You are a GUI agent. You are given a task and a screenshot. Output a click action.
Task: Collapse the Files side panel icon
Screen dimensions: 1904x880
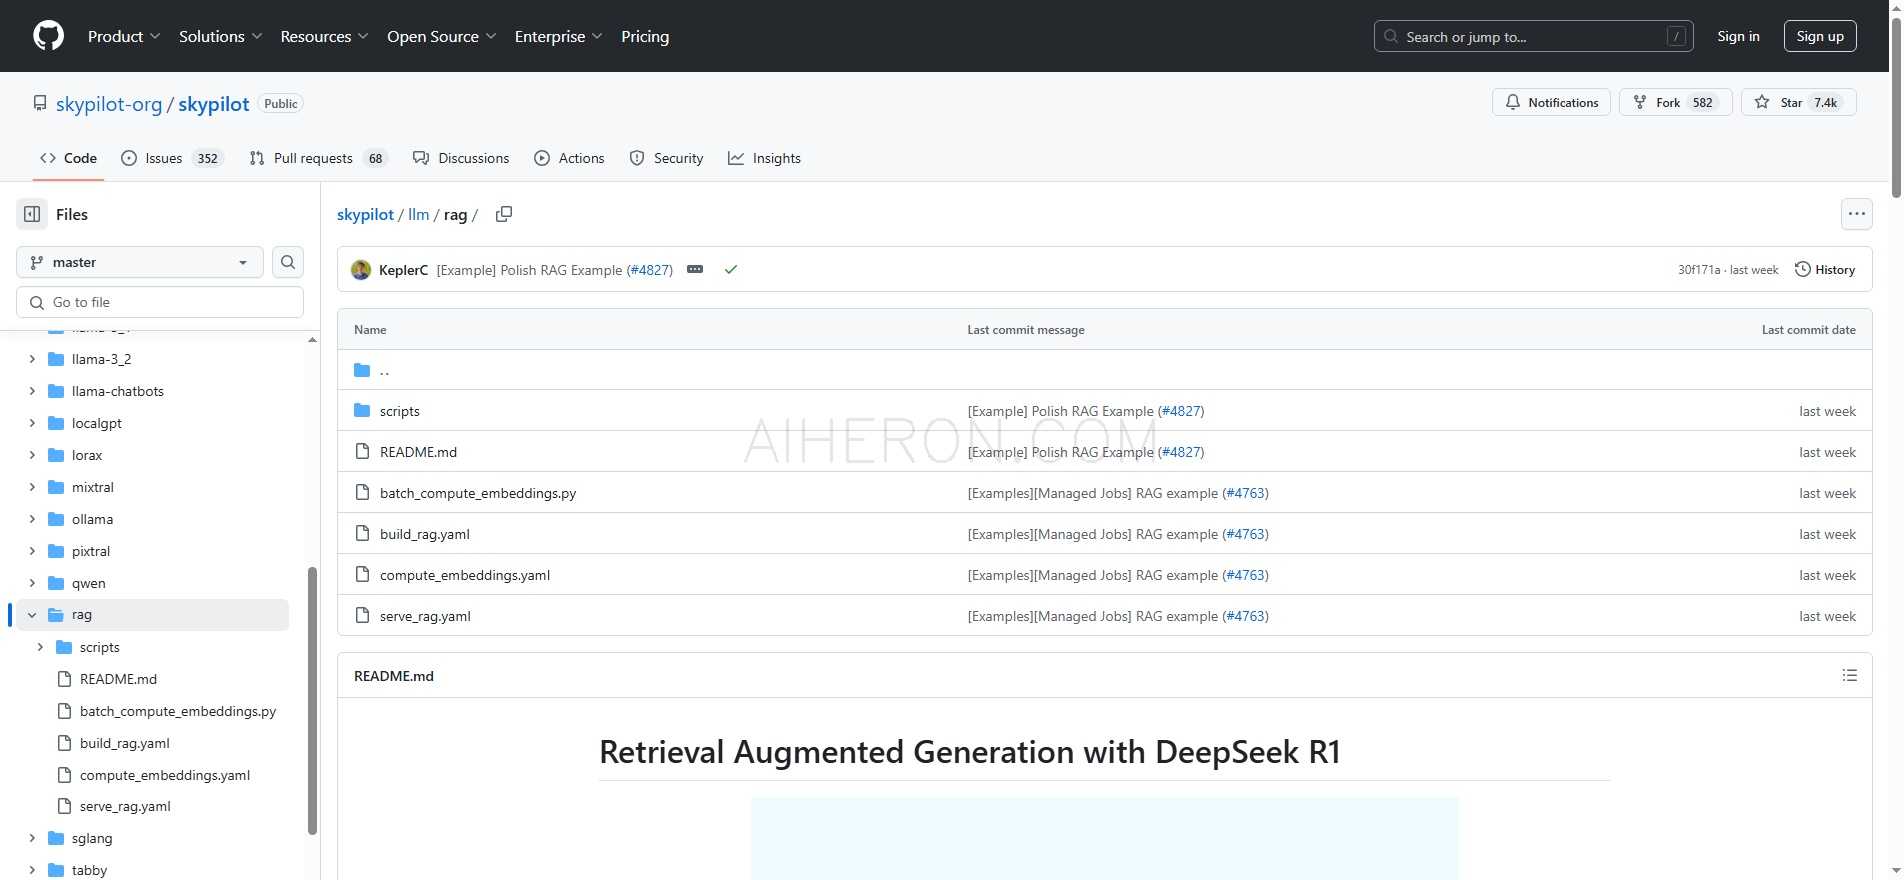(x=32, y=214)
